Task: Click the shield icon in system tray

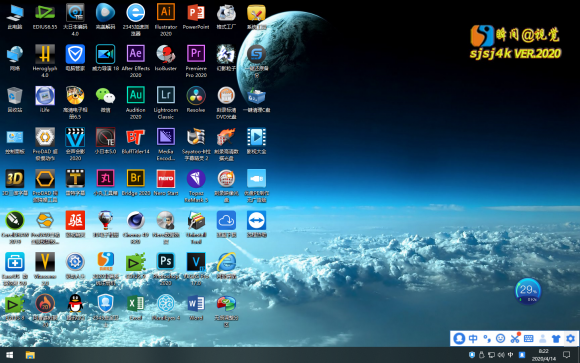Action: 472,355
